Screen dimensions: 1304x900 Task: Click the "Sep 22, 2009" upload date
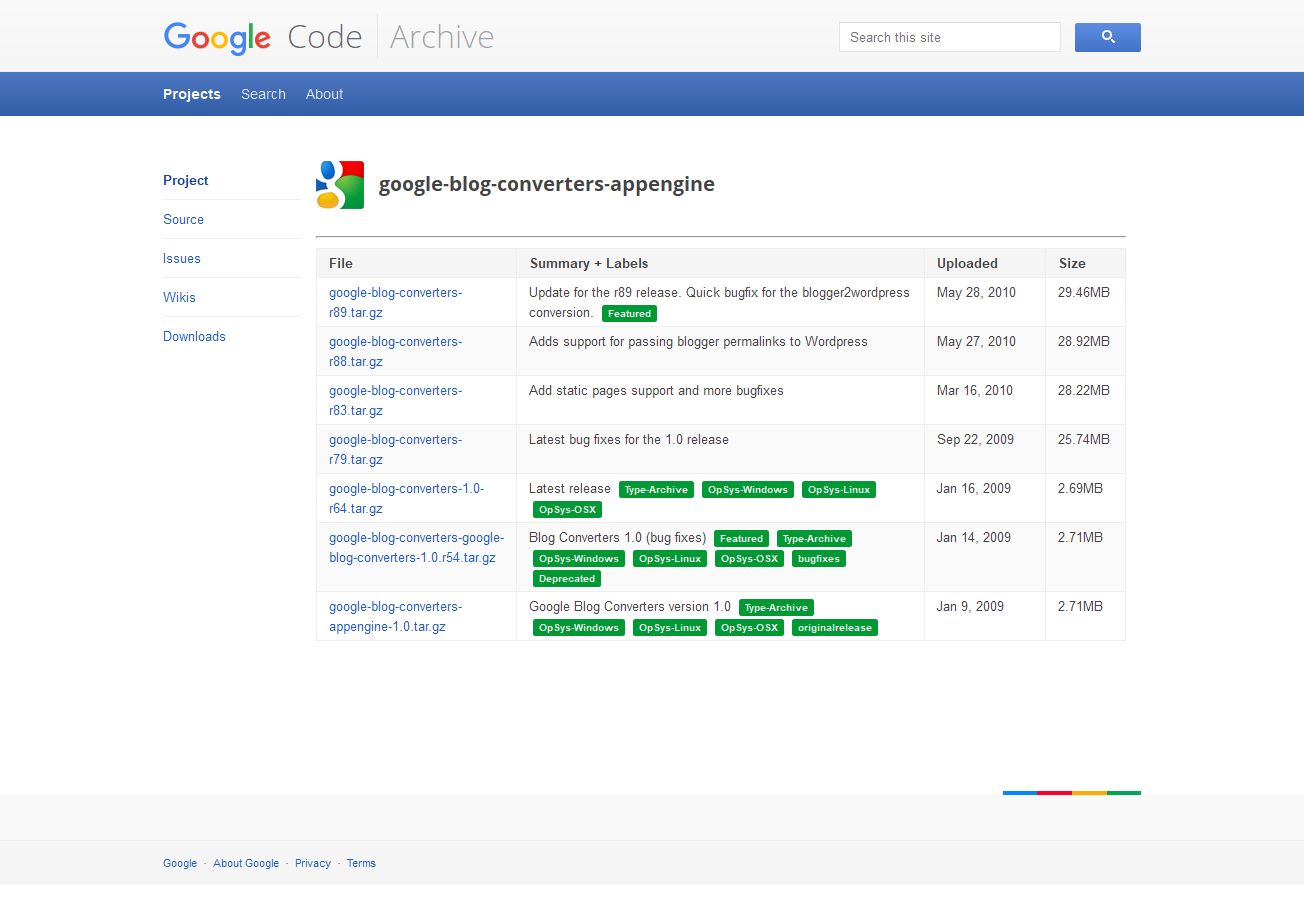click(976, 439)
